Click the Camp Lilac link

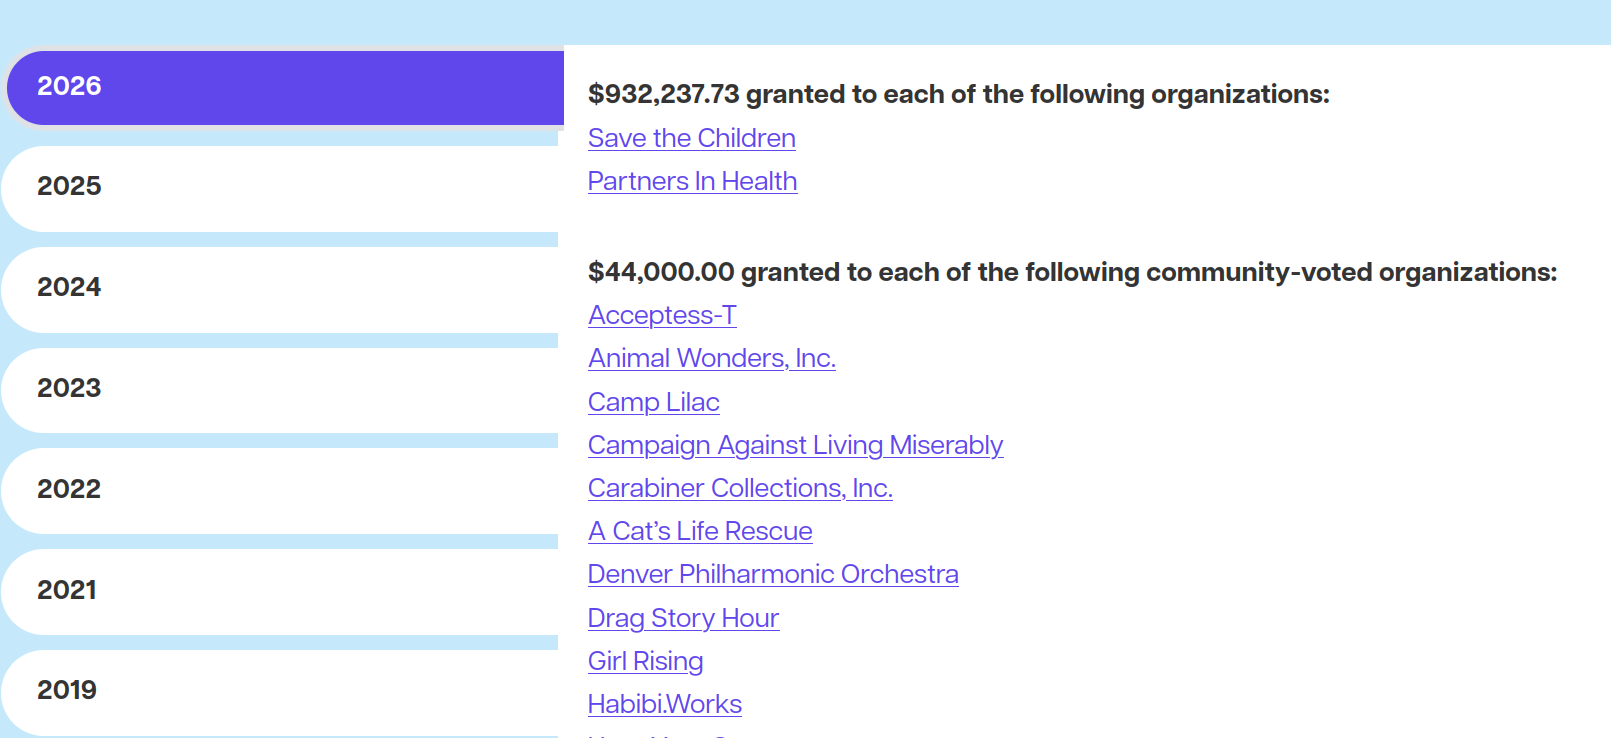(x=654, y=402)
